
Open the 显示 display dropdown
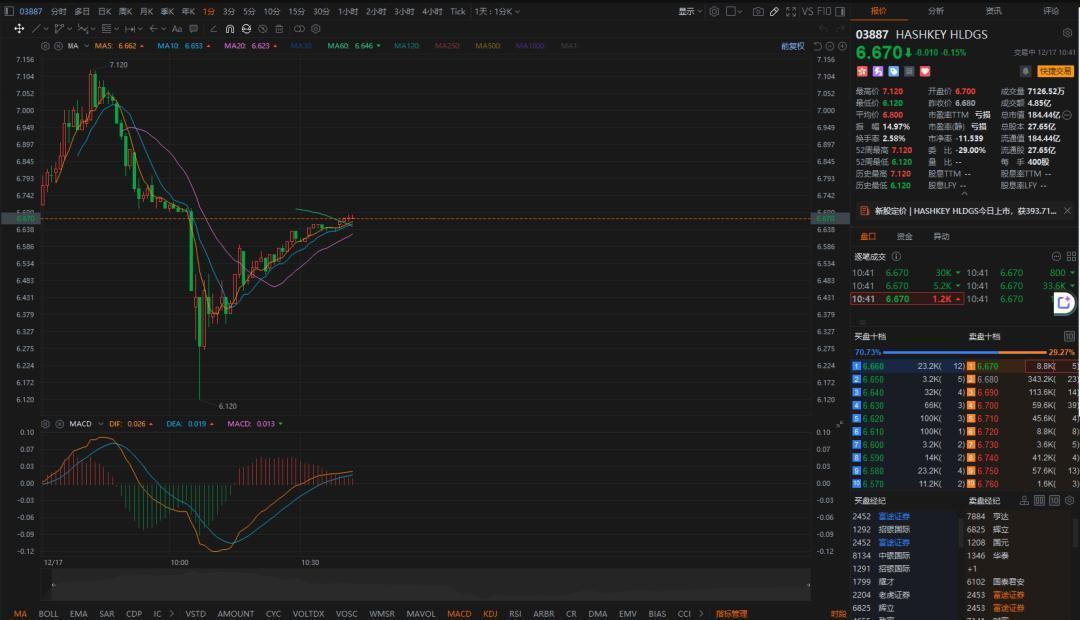[x=689, y=11]
